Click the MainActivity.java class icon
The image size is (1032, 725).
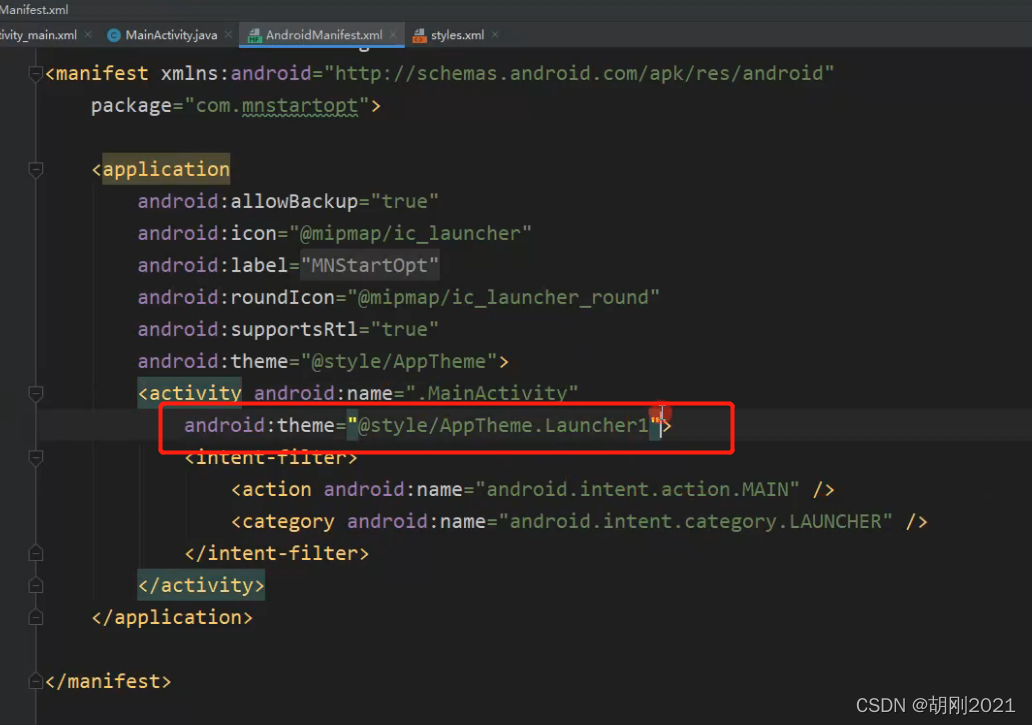point(114,36)
